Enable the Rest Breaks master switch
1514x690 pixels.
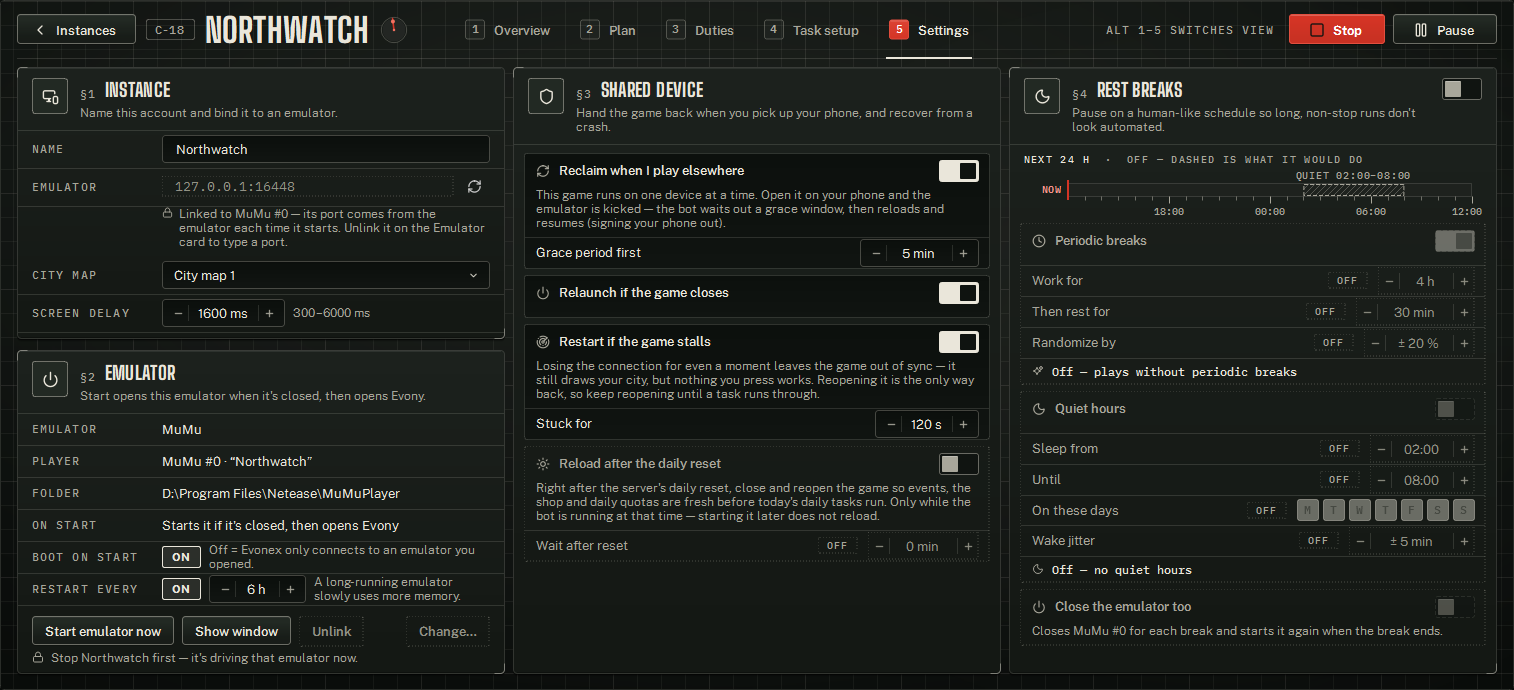pyautogui.click(x=1461, y=89)
